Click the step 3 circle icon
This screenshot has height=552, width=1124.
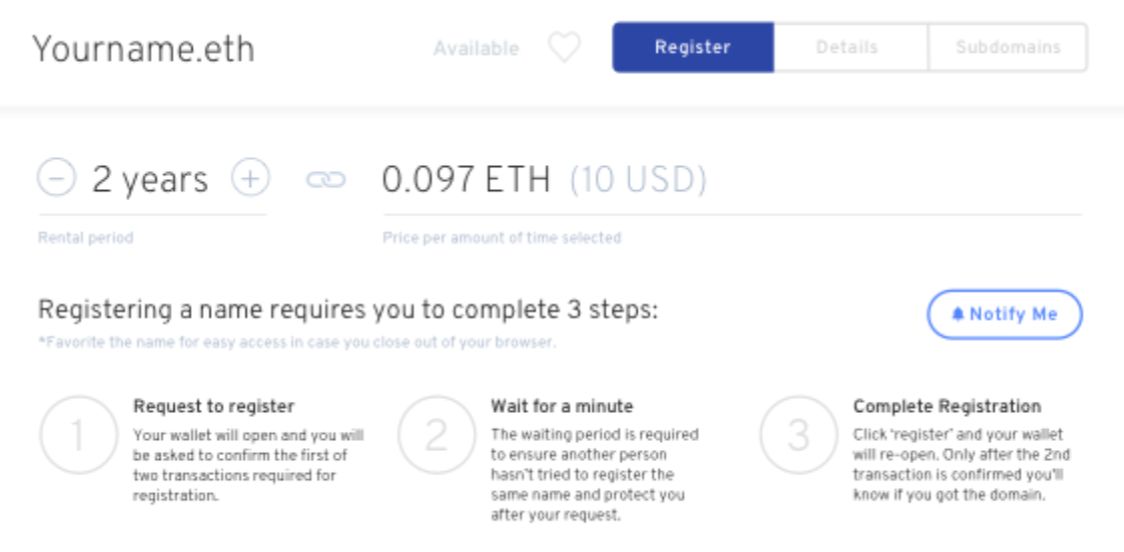pyautogui.click(x=799, y=436)
